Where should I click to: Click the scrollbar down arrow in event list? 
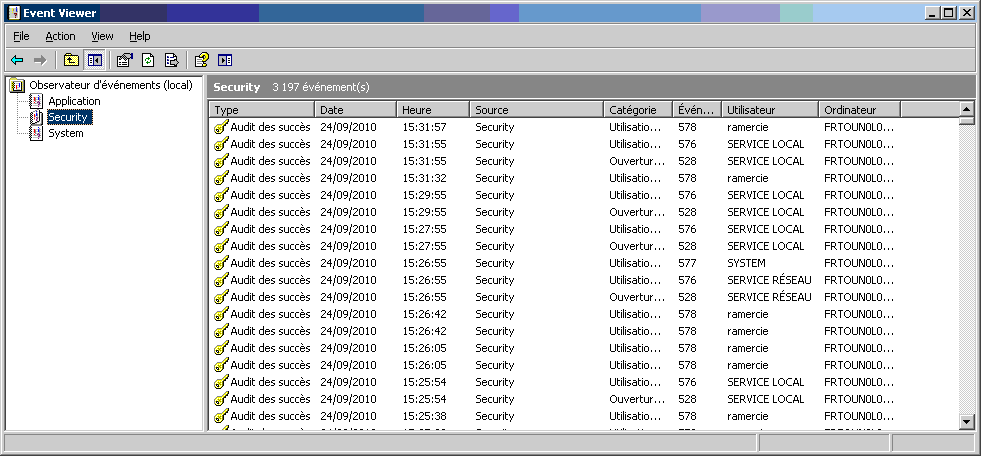click(x=966, y=422)
